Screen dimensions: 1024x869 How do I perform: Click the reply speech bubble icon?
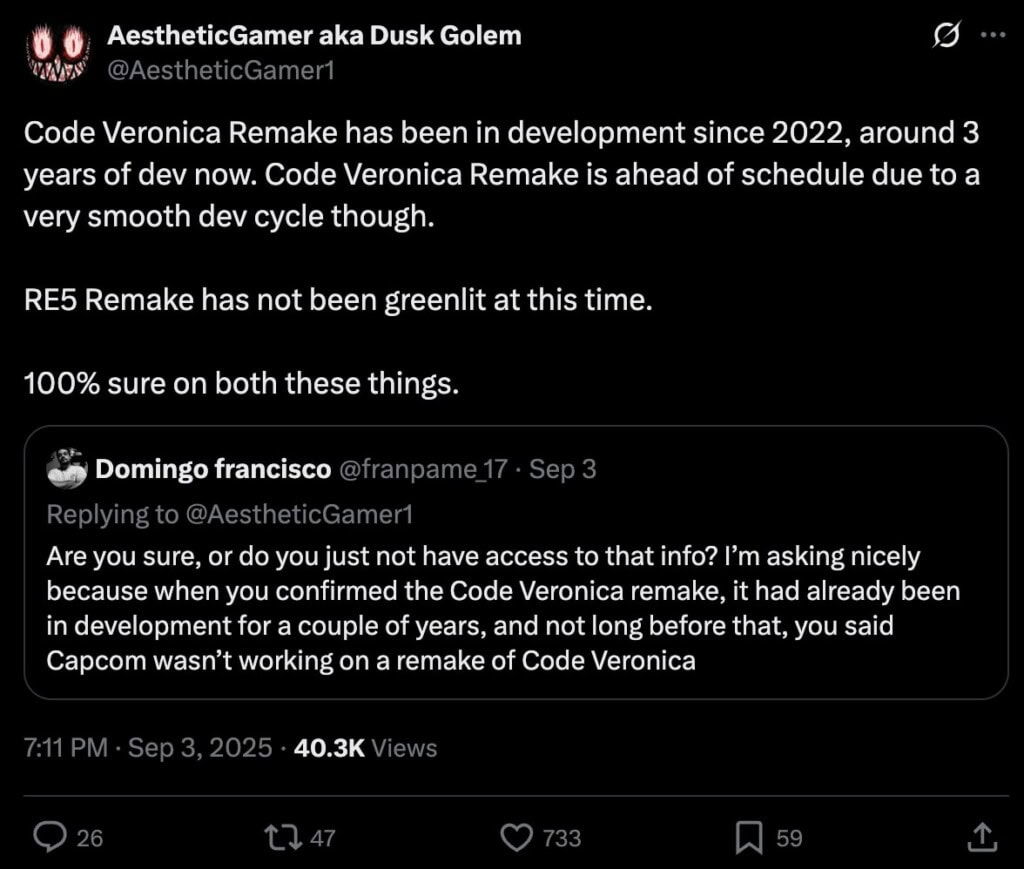[x=50, y=838]
